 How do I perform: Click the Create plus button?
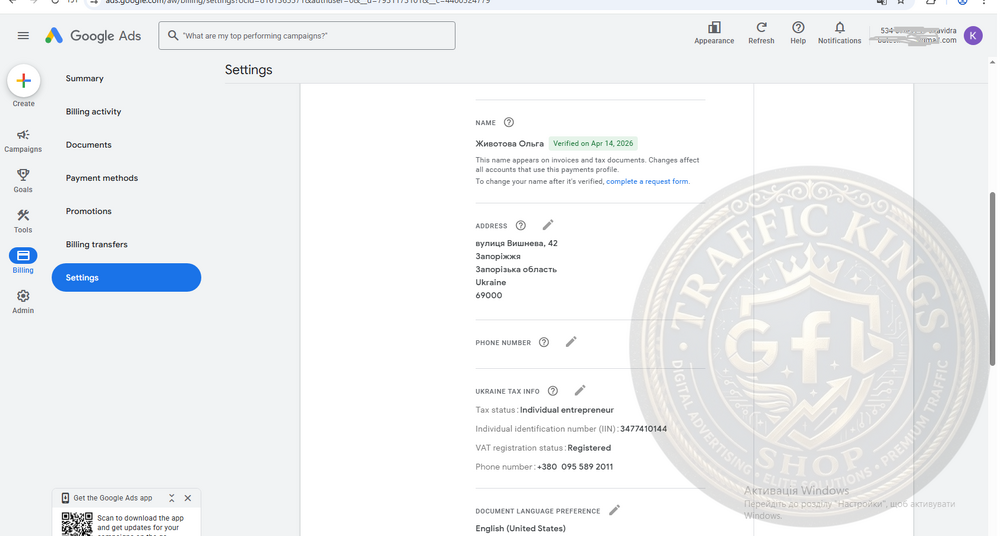tap(24, 81)
